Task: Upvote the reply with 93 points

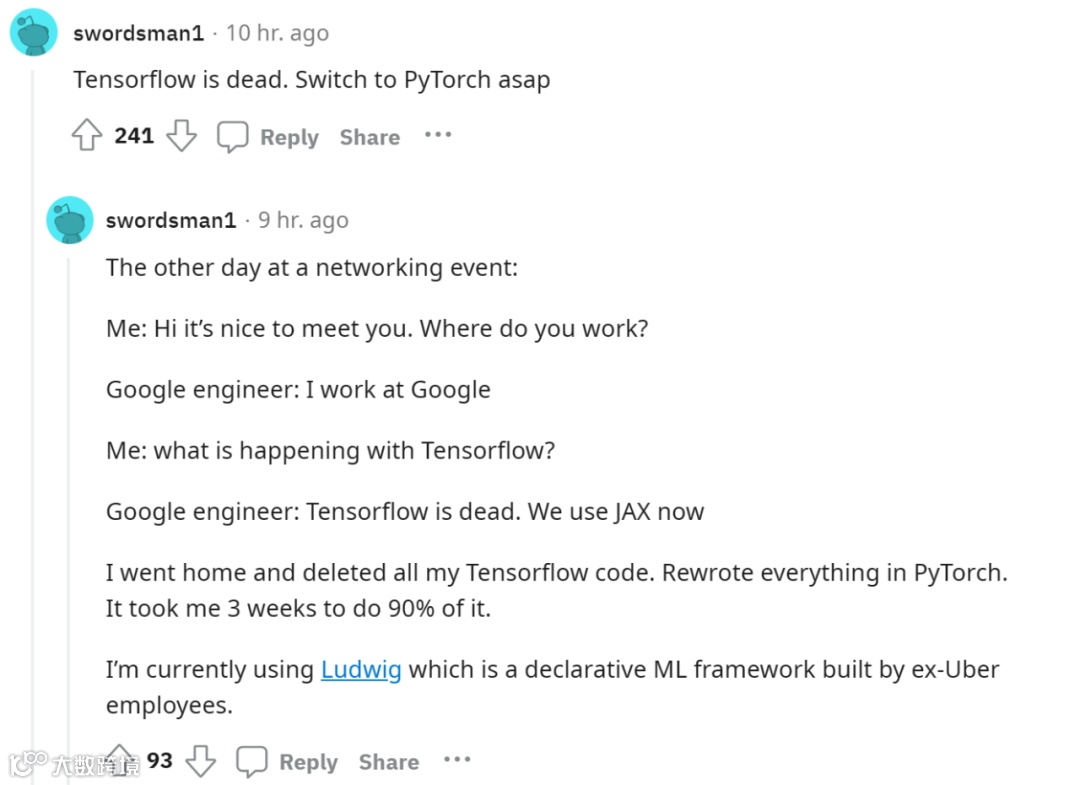Action: pyautogui.click(x=122, y=761)
